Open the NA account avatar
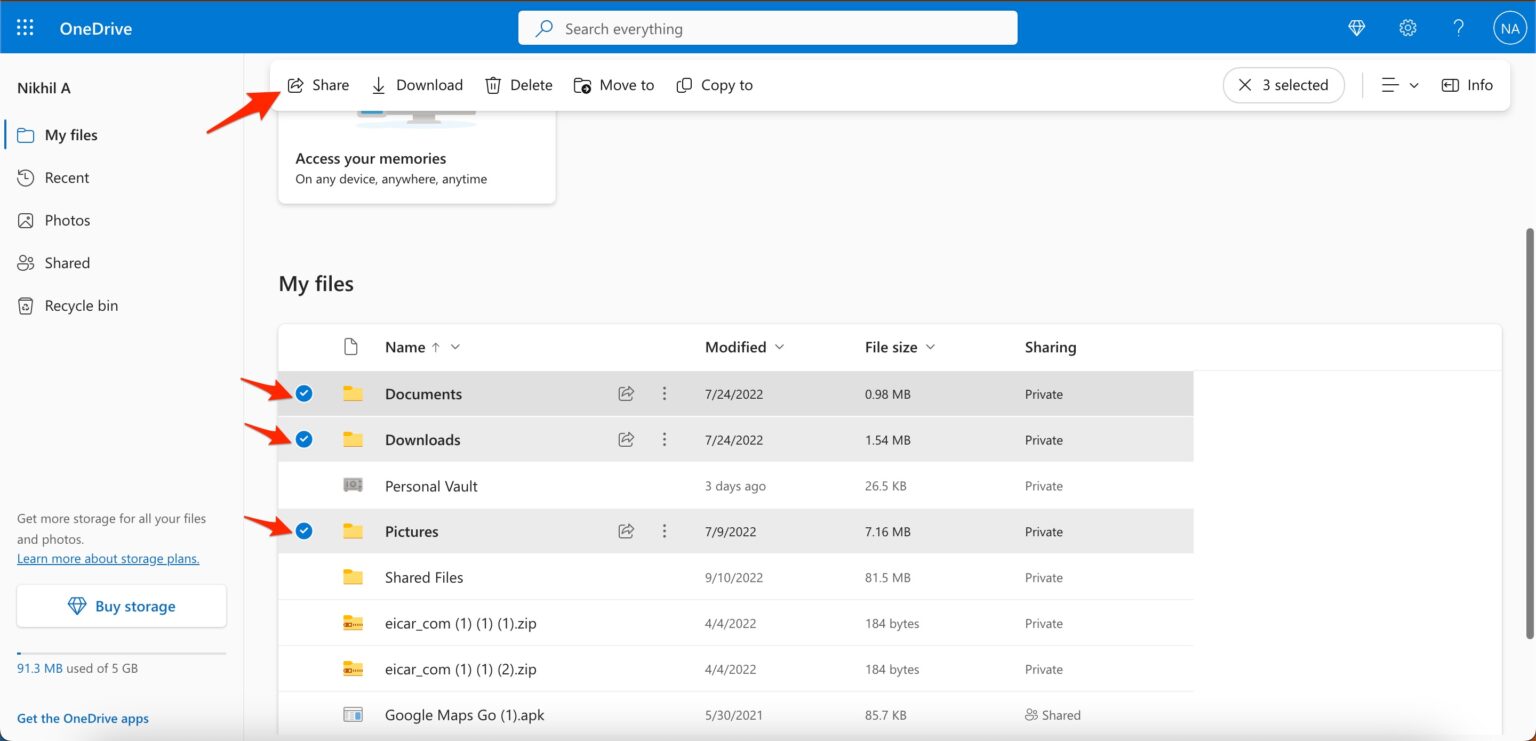Viewport: 1536px width, 741px height. point(1509,28)
